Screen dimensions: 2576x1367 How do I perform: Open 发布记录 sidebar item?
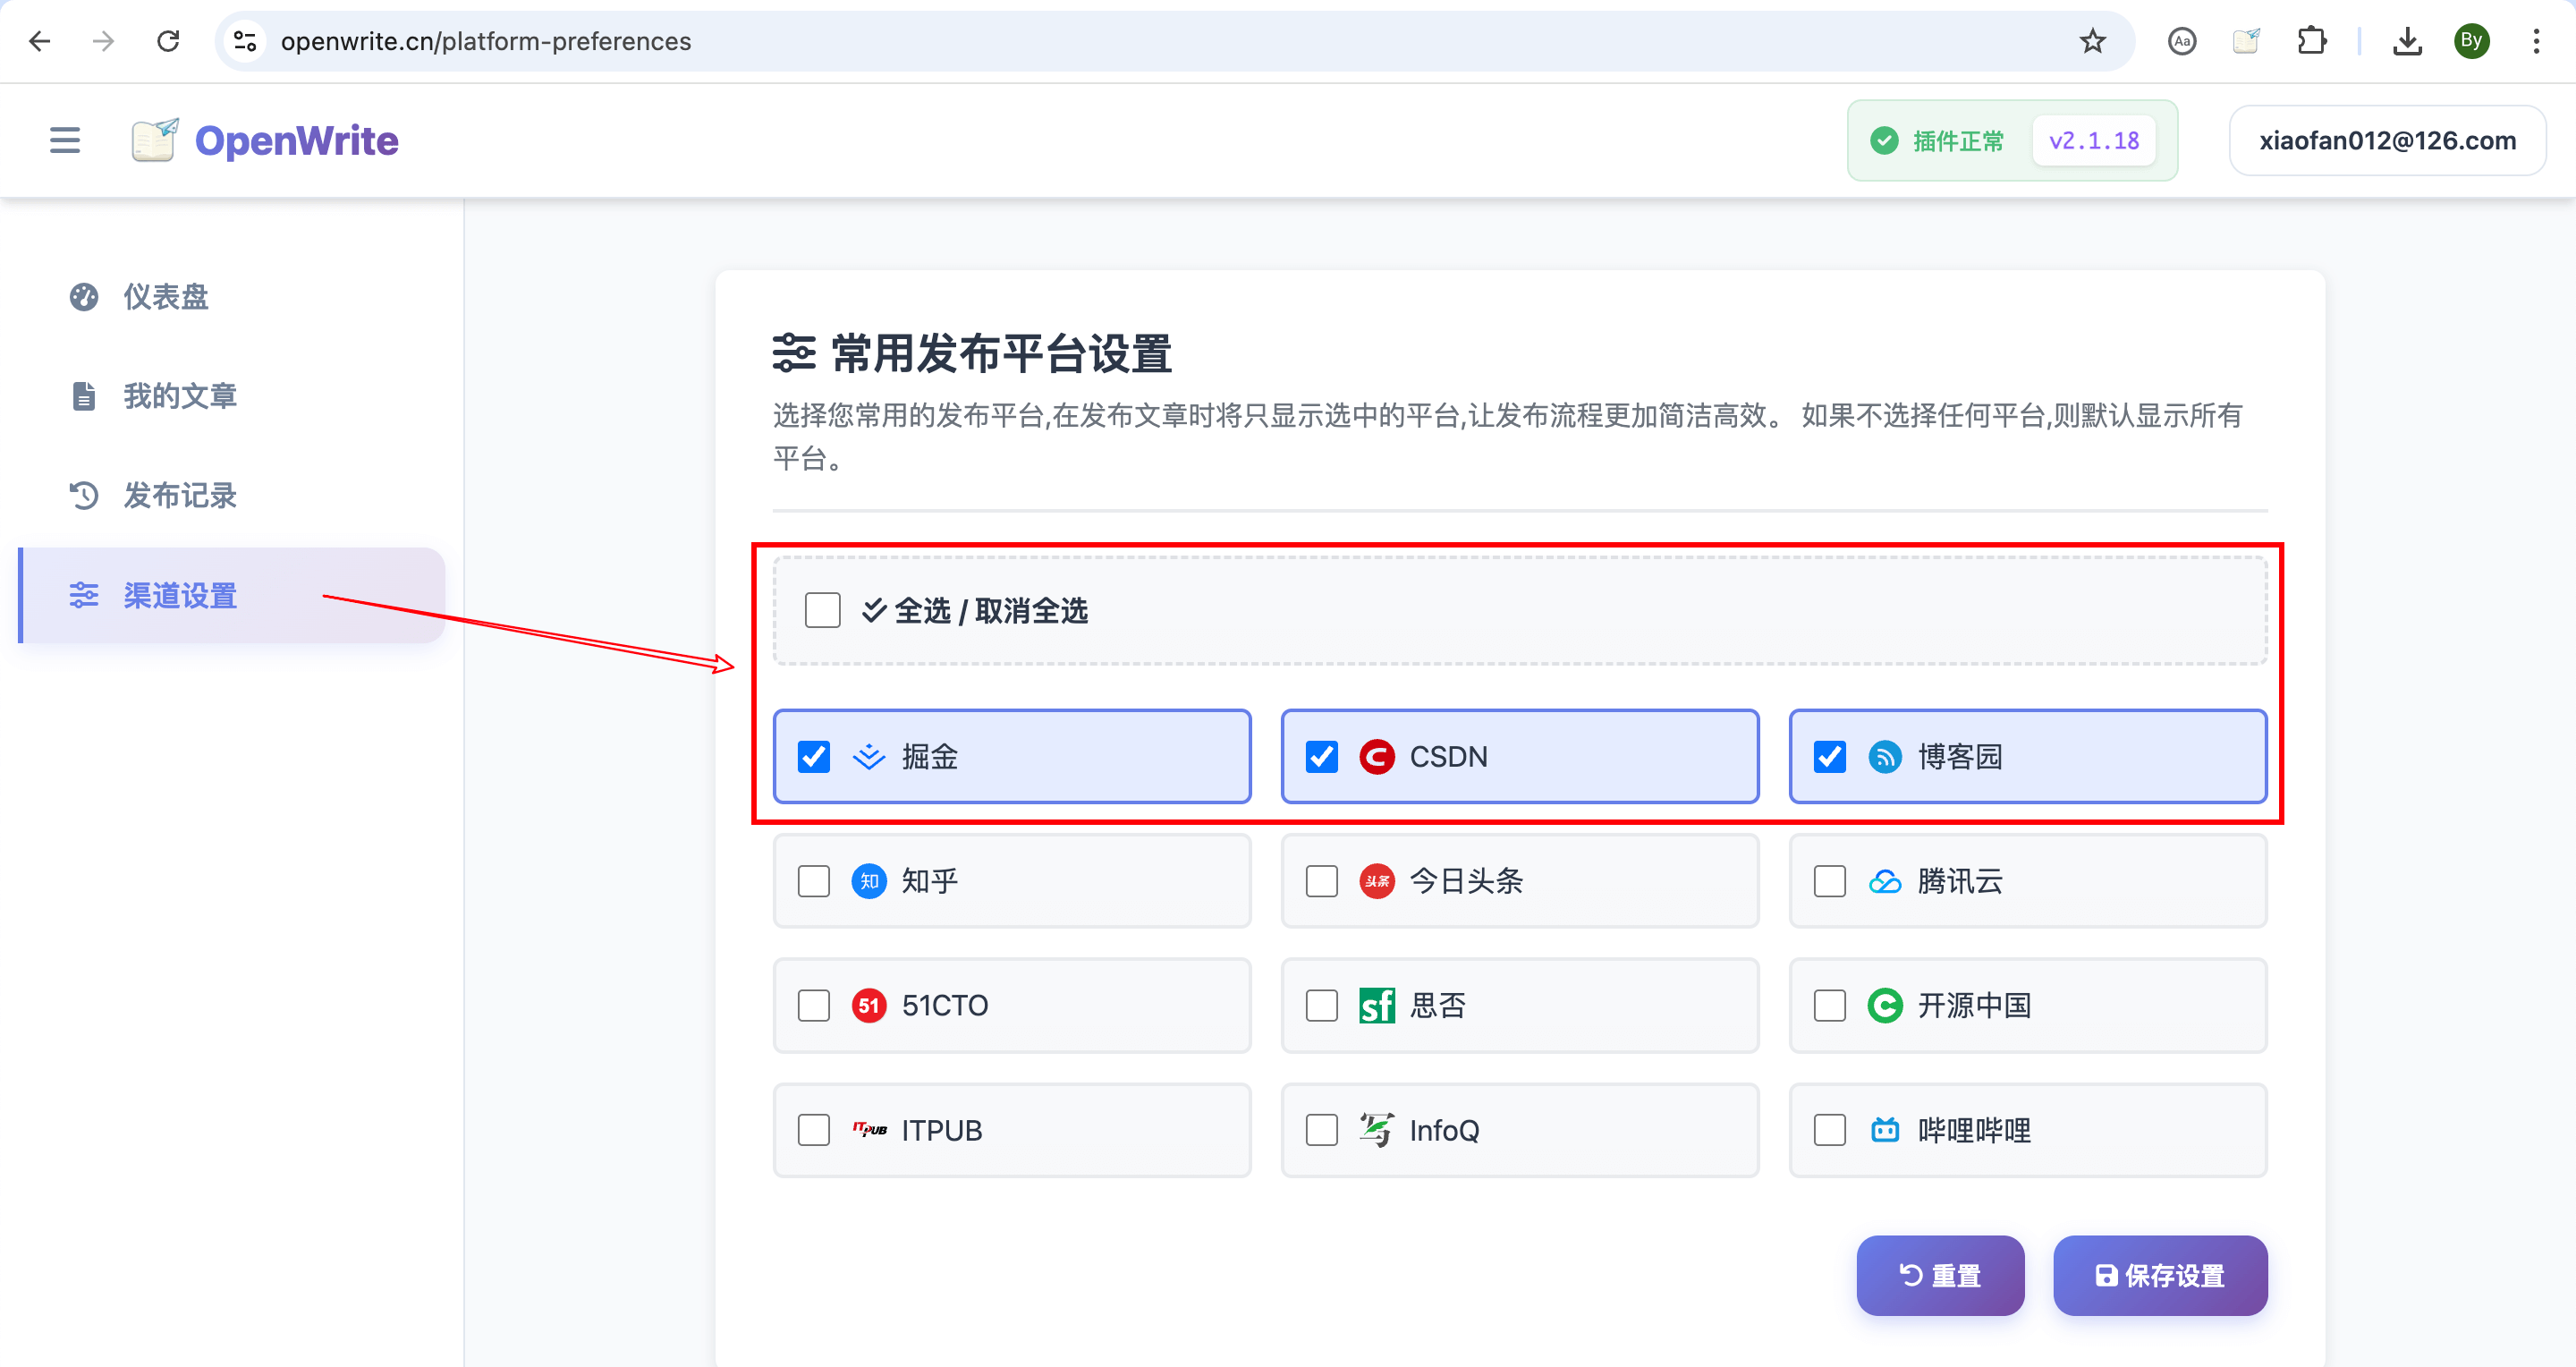(179, 496)
